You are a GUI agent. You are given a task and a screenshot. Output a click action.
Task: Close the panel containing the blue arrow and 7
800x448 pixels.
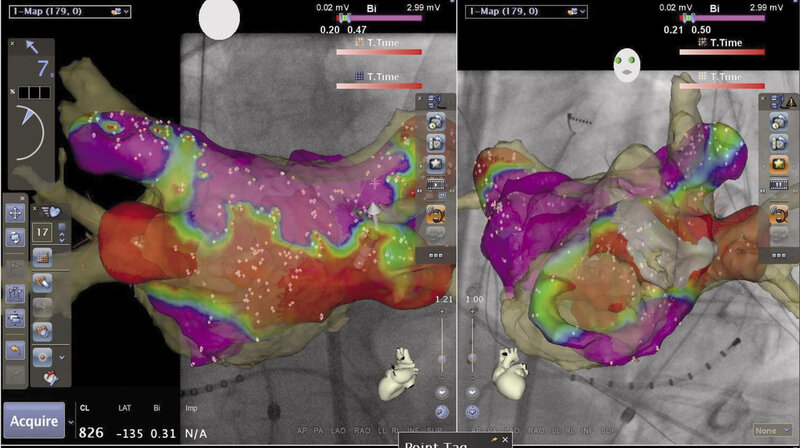(12, 44)
